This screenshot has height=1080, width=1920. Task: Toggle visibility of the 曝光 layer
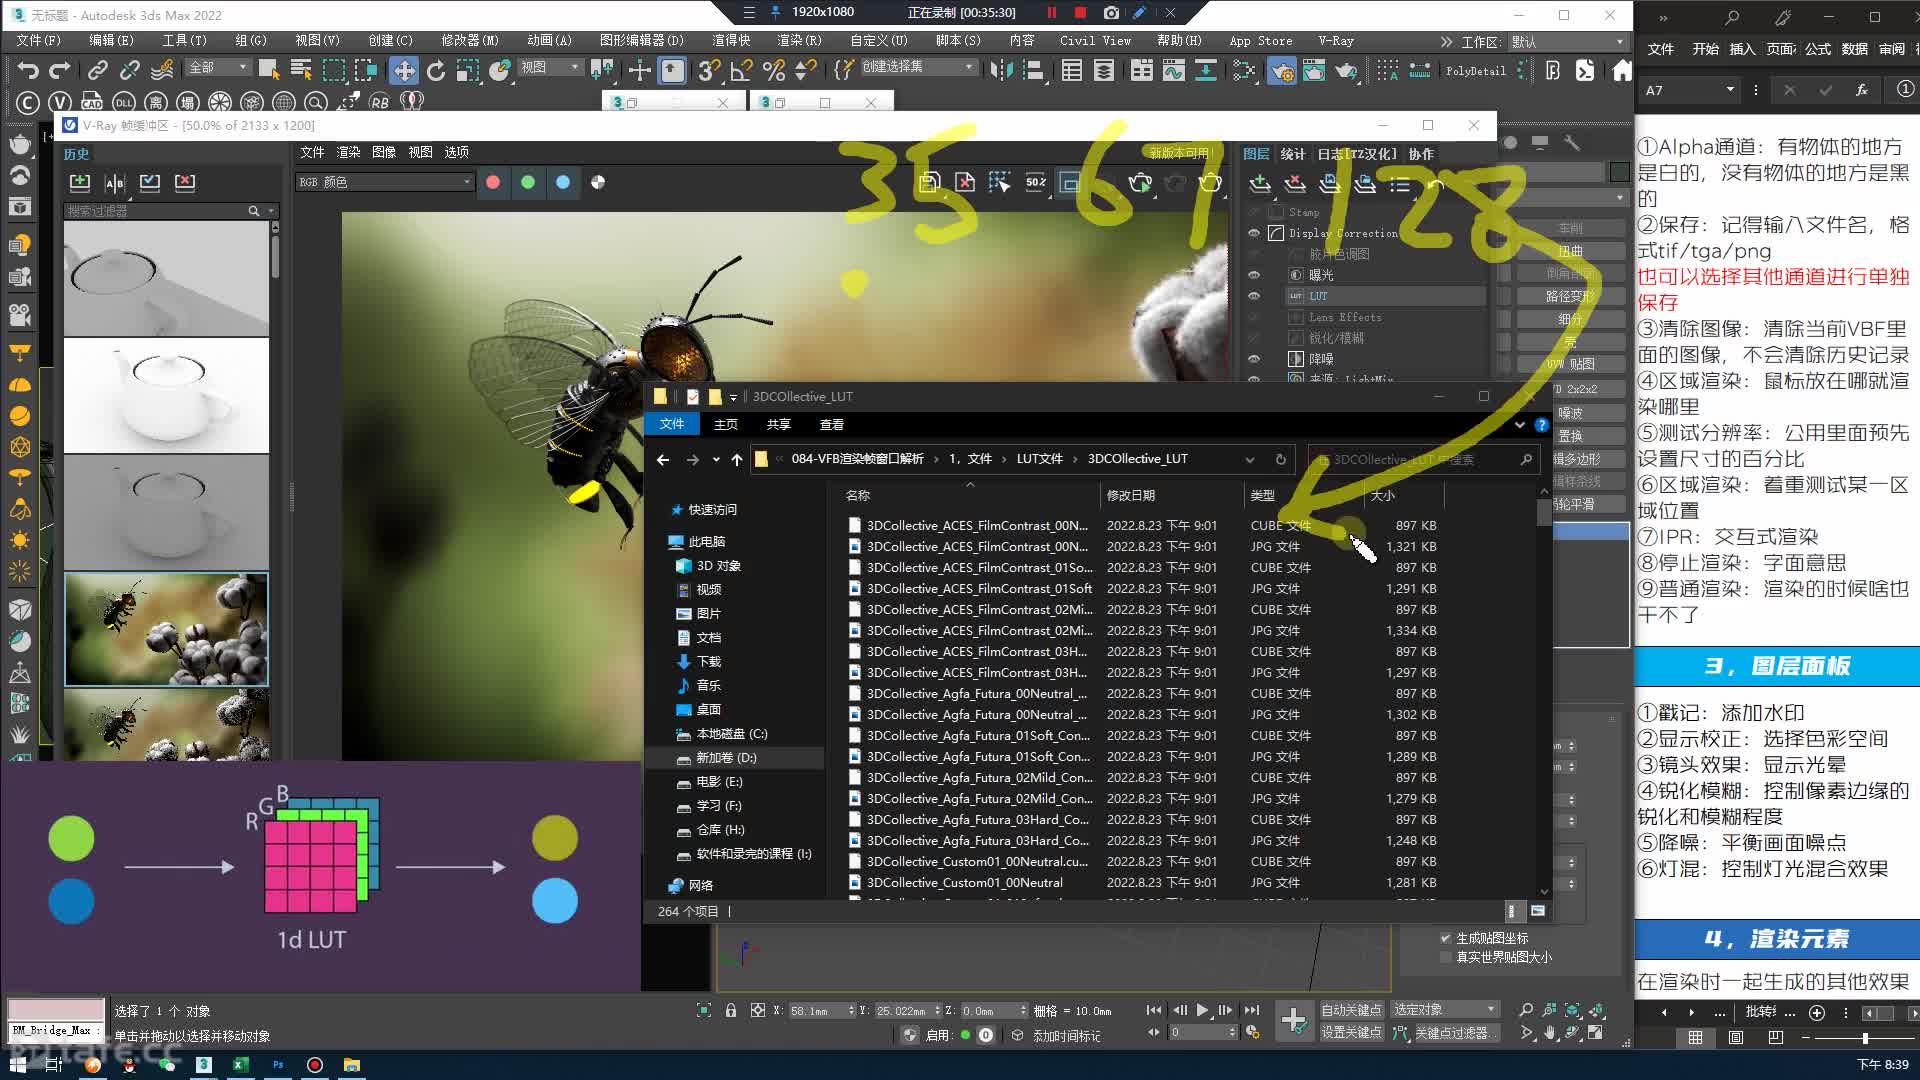(1253, 275)
